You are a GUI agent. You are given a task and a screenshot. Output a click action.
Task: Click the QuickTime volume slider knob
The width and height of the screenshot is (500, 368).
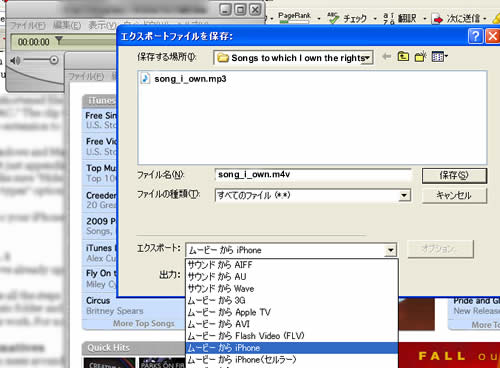coord(54,60)
